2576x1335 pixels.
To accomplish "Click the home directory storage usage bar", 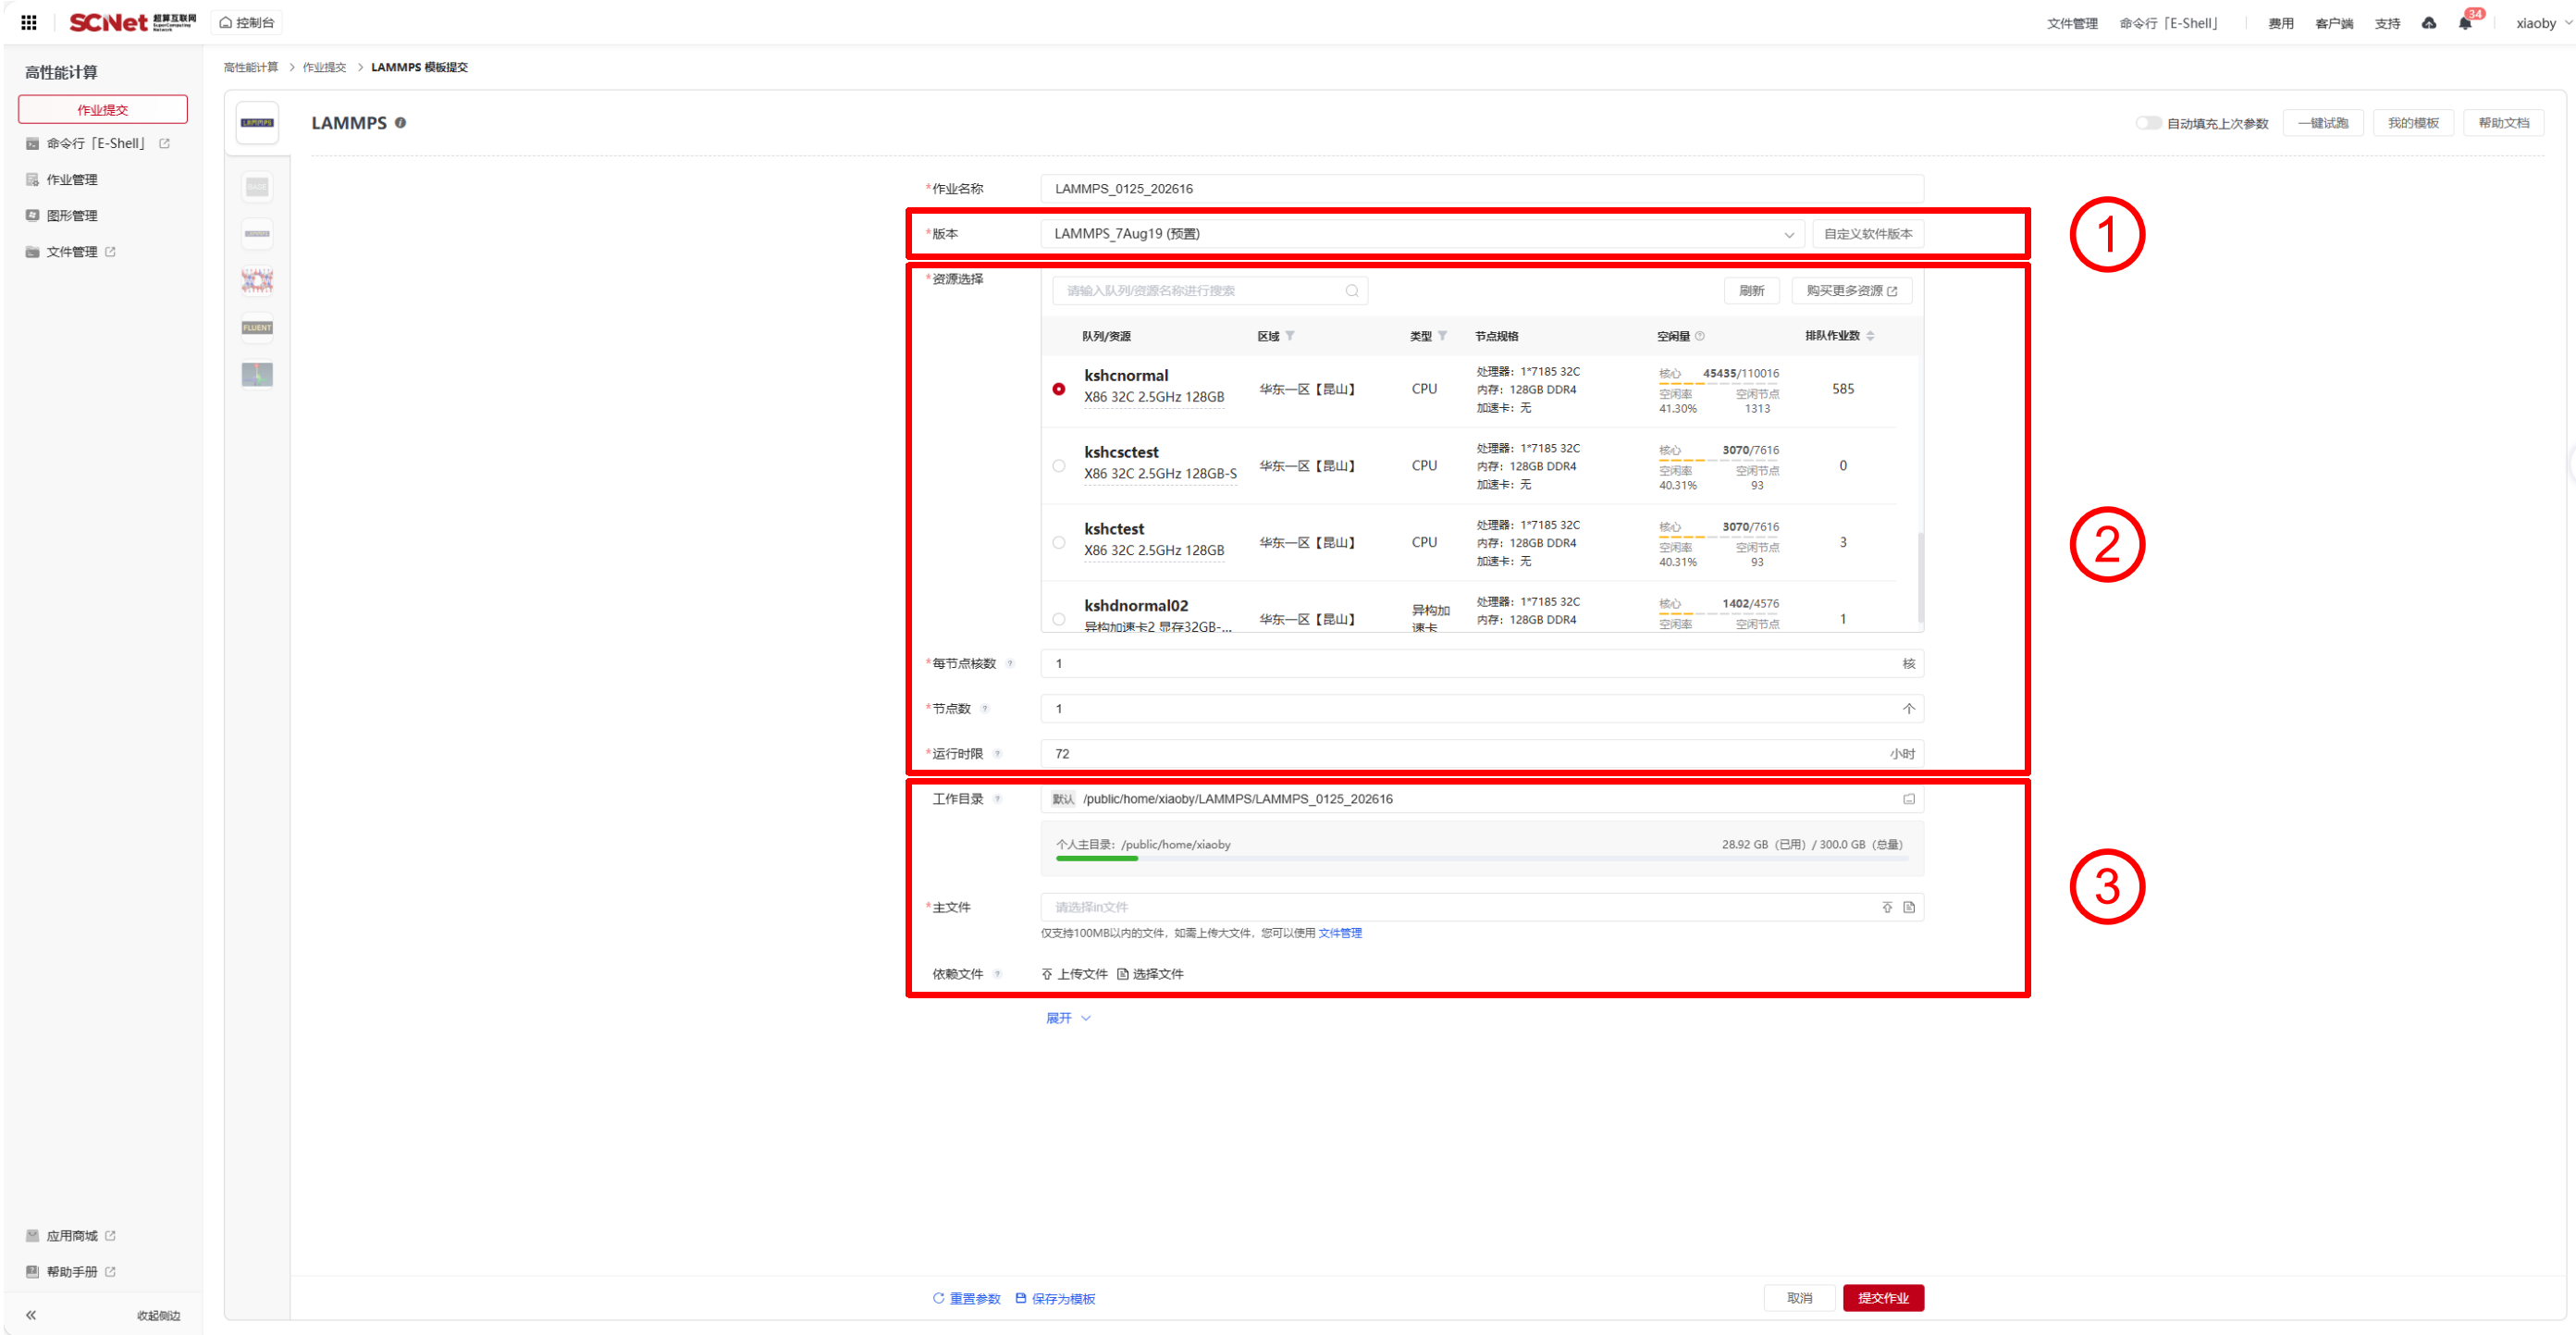I will tap(1481, 858).
